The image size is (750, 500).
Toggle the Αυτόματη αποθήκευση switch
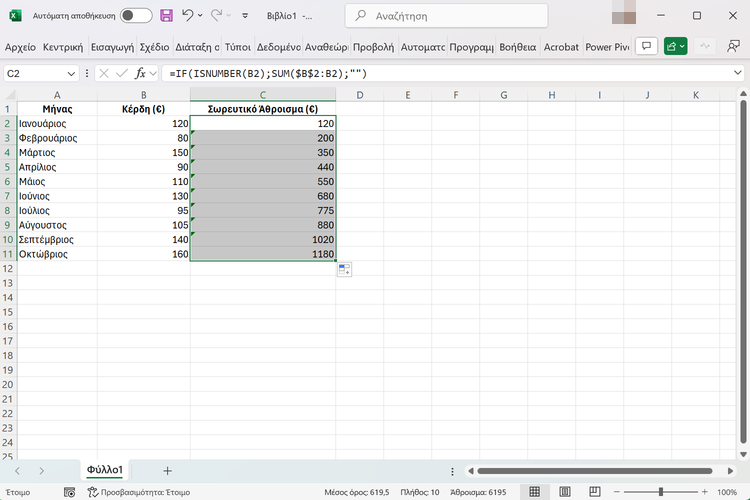click(136, 16)
